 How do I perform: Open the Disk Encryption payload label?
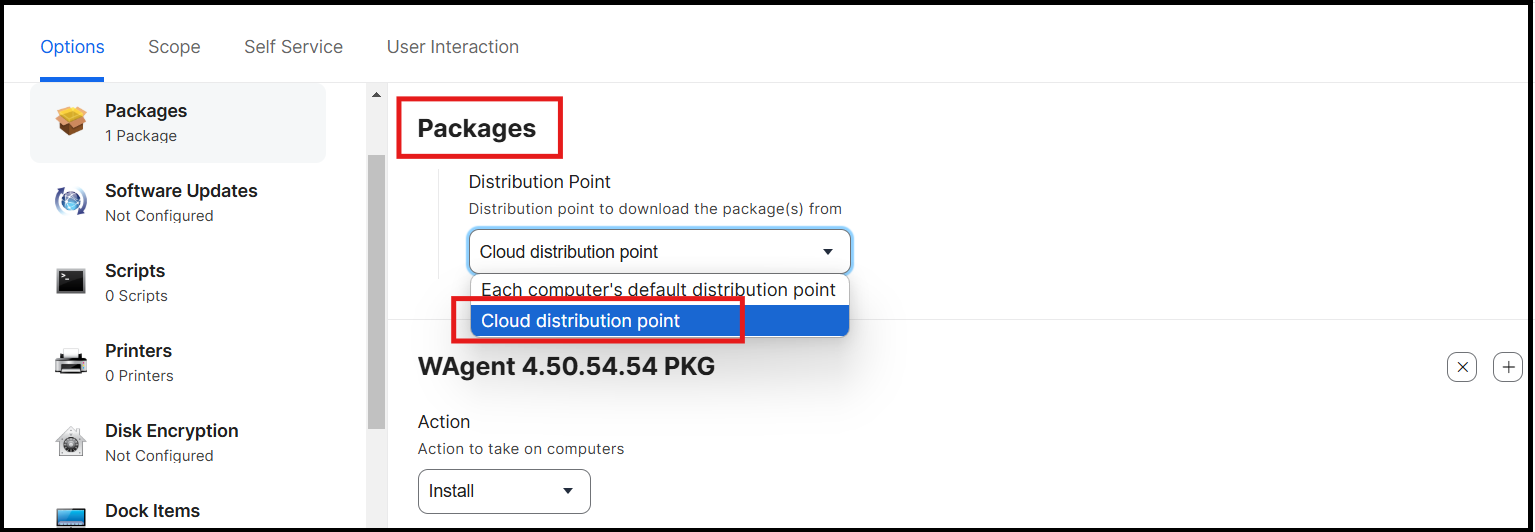pos(172,431)
